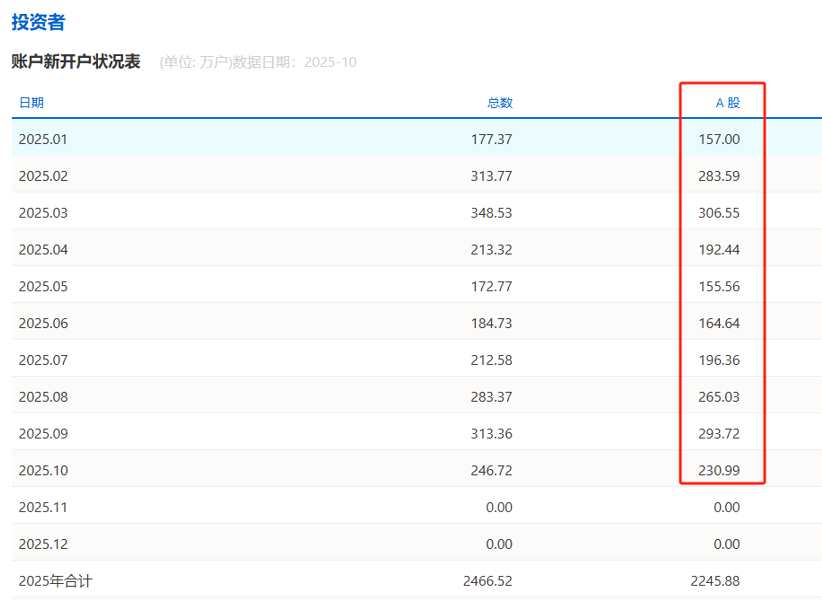Click the yearly total 2466.52
The width and height of the screenshot is (822, 600).
coord(488,581)
